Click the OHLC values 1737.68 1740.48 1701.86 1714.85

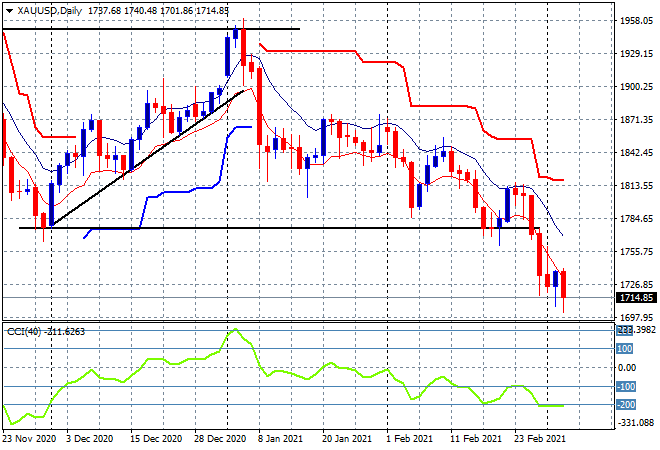[x=158, y=11]
